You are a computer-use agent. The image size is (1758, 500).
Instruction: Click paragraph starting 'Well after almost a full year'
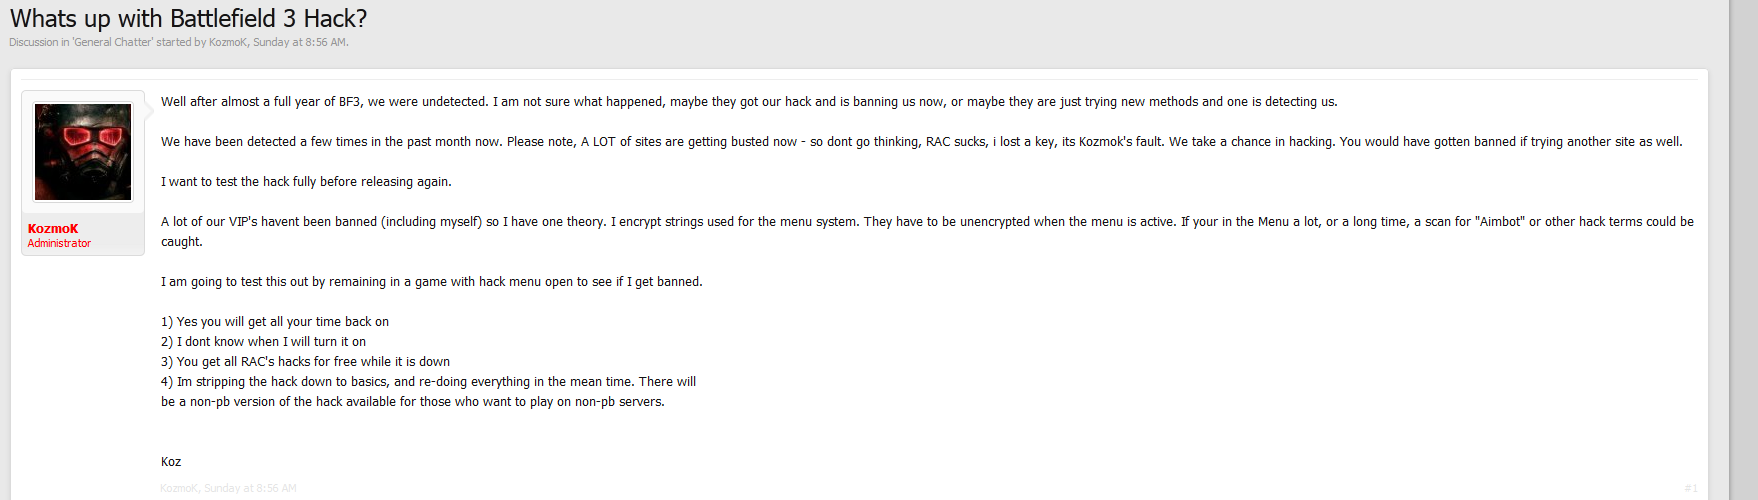point(748,102)
